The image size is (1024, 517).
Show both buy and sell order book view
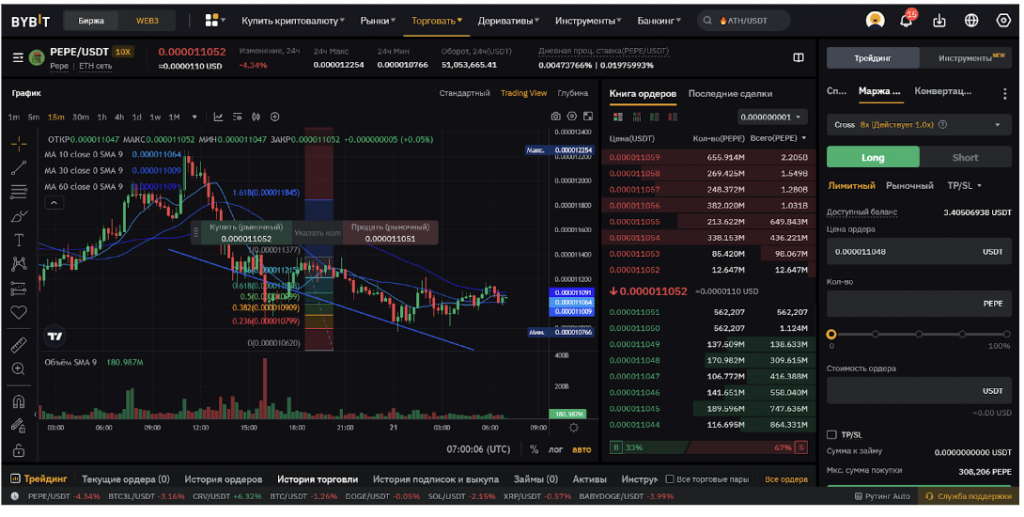(618, 117)
